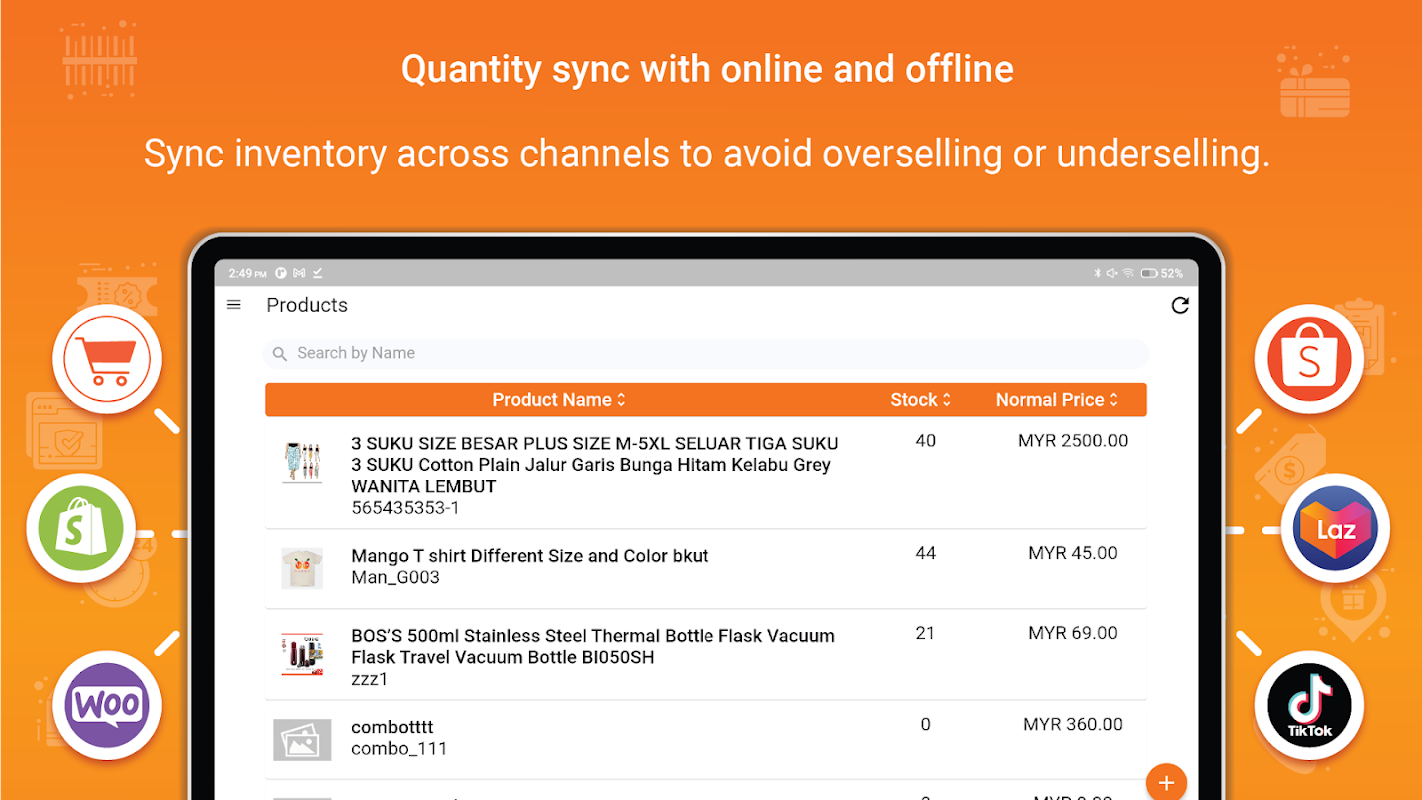Click SKU combo_111
The image size is (1422, 800).
[399, 749]
